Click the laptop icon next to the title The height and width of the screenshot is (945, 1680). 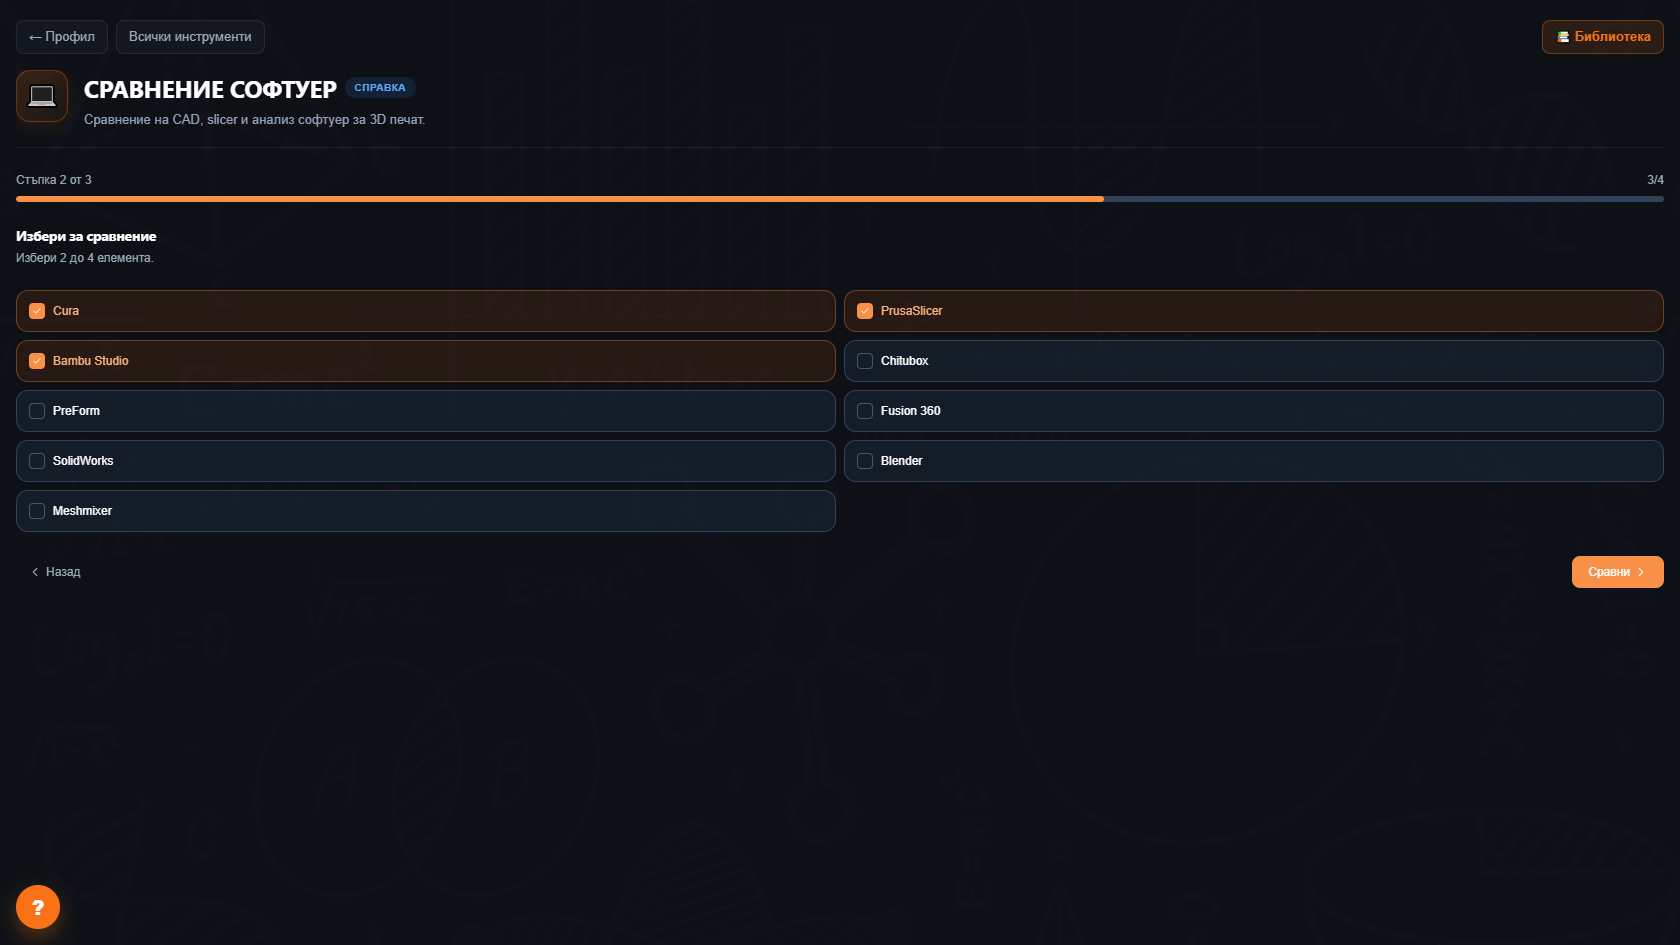(42, 96)
